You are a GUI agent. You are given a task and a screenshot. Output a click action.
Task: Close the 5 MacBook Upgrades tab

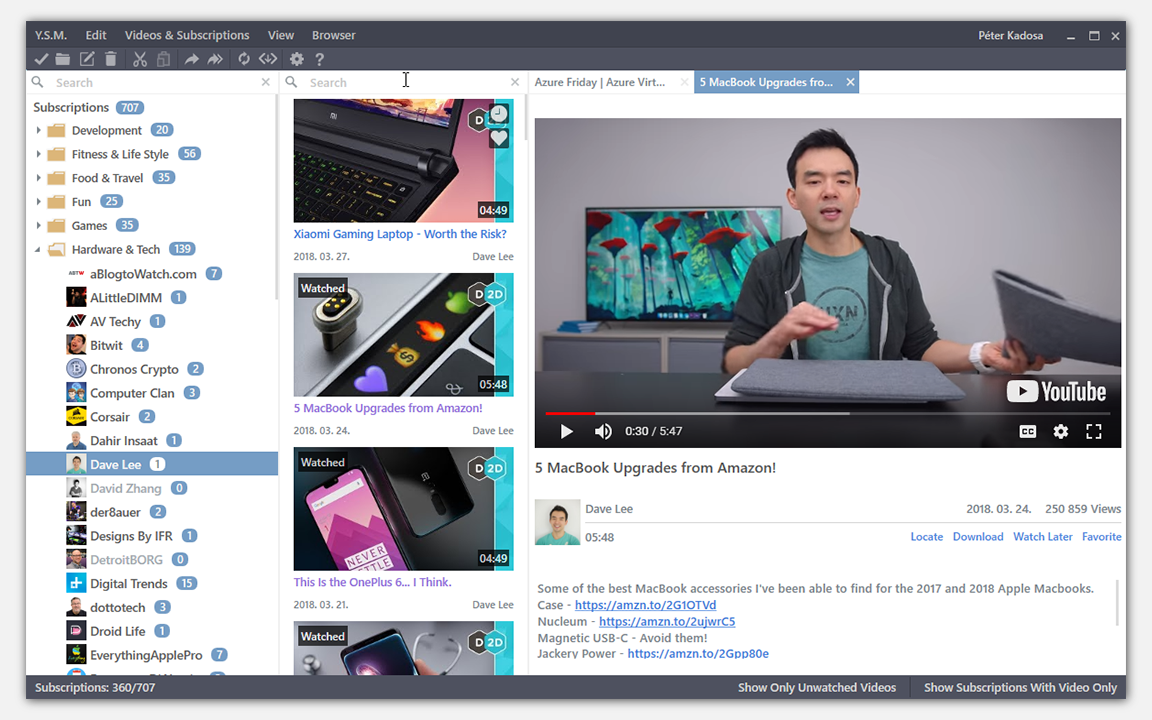(850, 82)
